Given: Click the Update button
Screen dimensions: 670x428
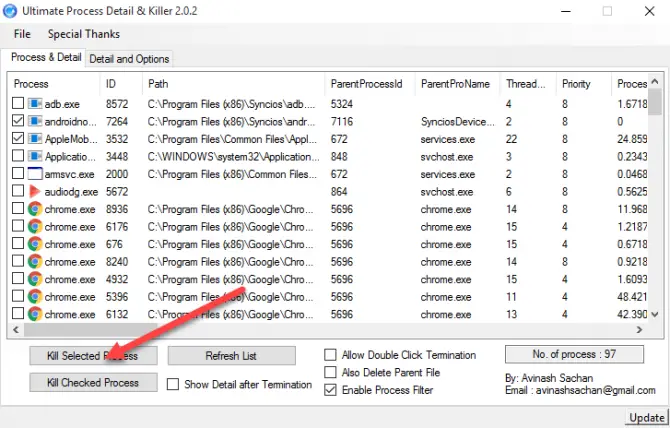Looking at the screenshot, I should [647, 417].
